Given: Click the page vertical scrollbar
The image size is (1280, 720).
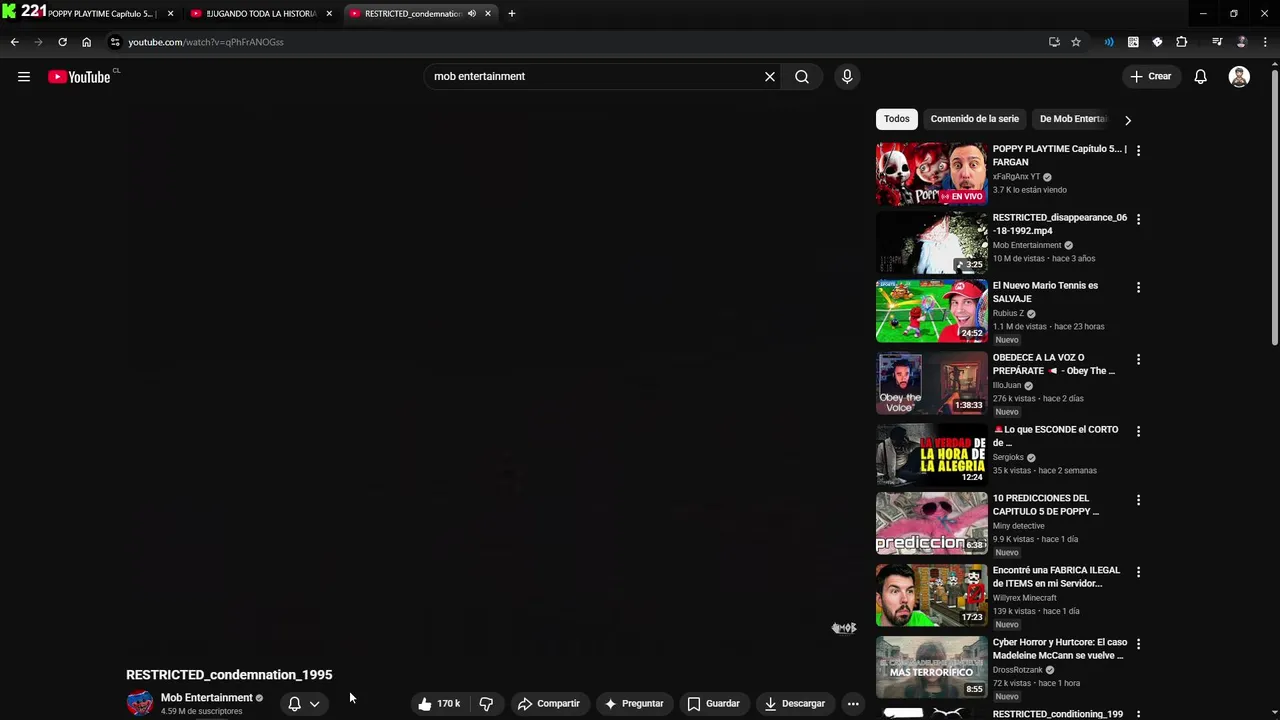Looking at the screenshot, I should point(1274,210).
